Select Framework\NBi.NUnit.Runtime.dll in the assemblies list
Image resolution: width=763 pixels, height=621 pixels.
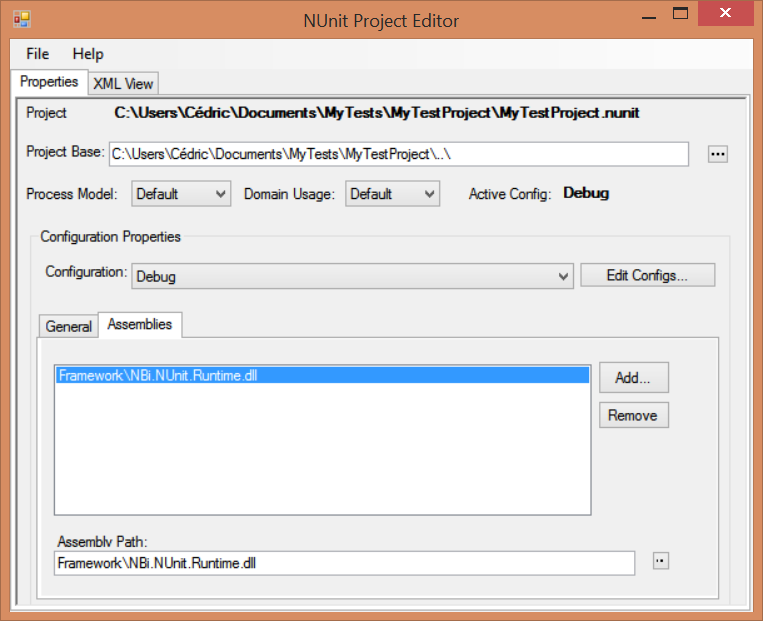click(322, 375)
